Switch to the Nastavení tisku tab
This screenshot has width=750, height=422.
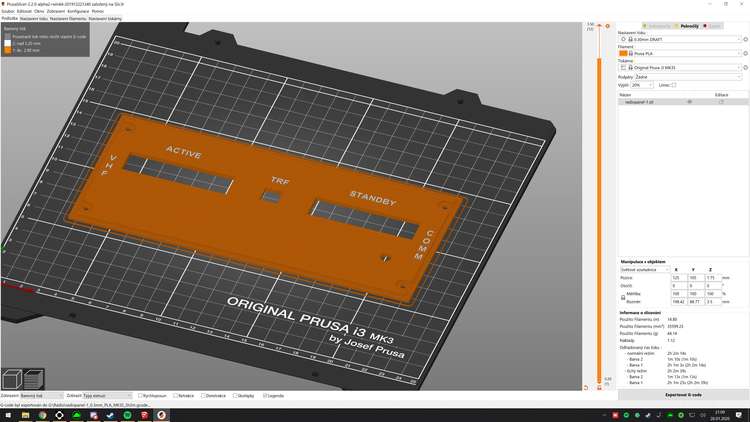(x=34, y=18)
